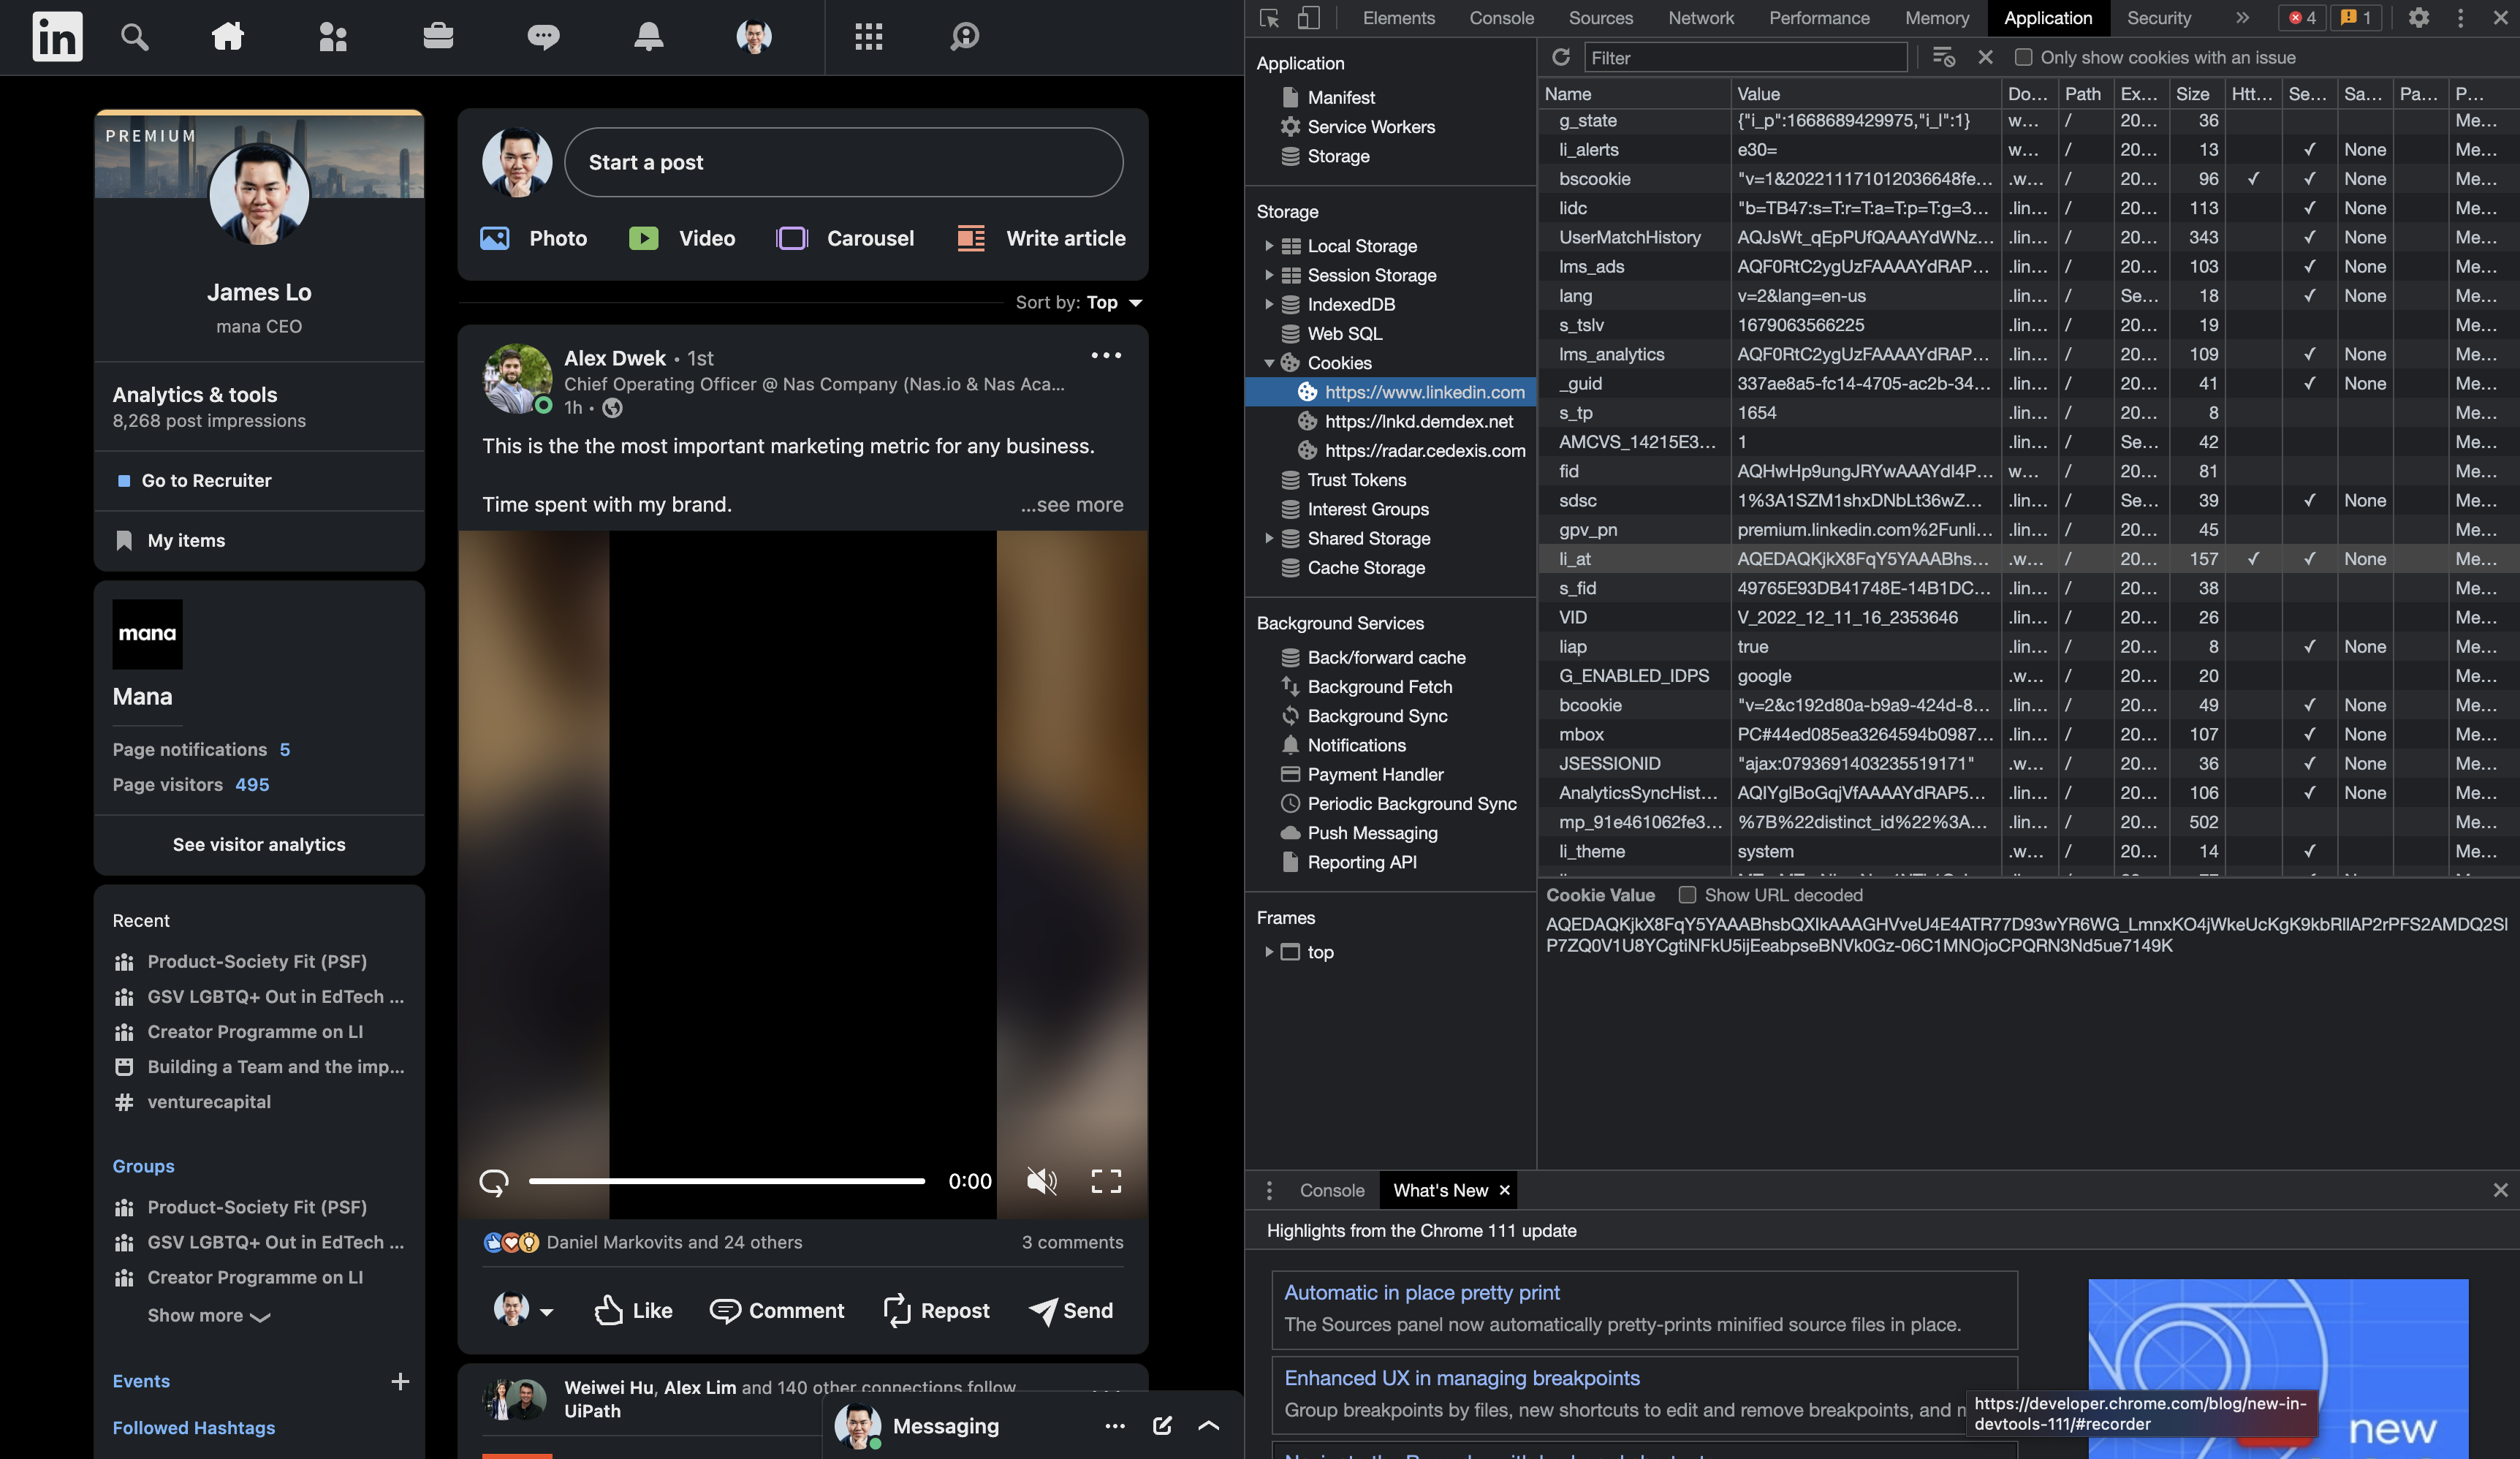
Task: Send Alex Dwek's post
Action: 1071,1311
